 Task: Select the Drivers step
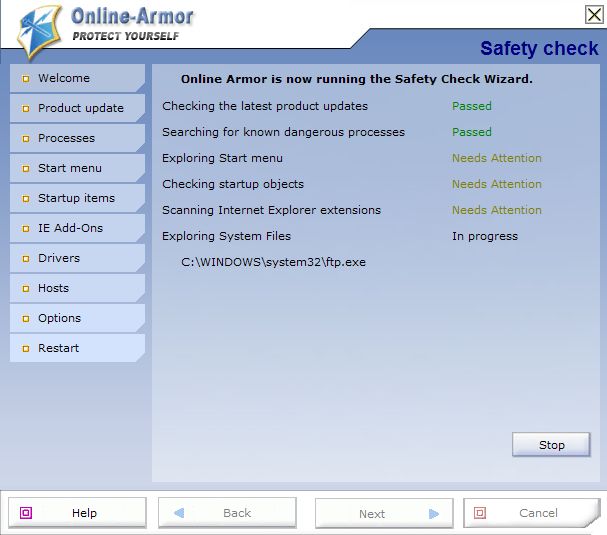(x=77, y=258)
